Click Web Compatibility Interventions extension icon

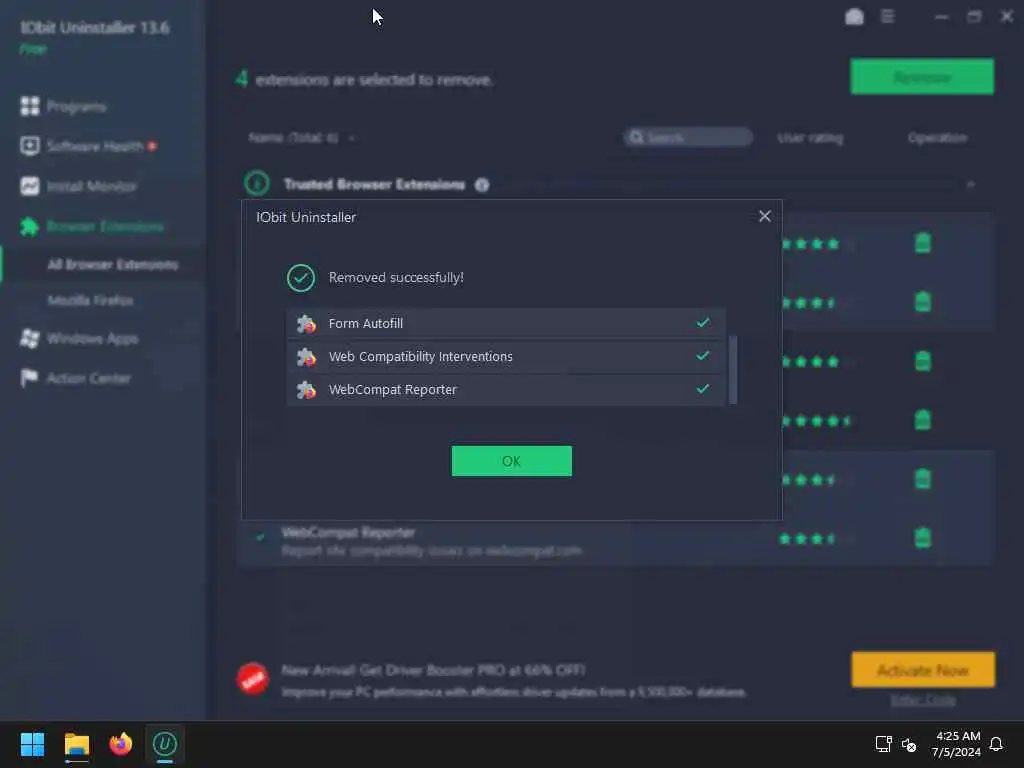(306, 357)
